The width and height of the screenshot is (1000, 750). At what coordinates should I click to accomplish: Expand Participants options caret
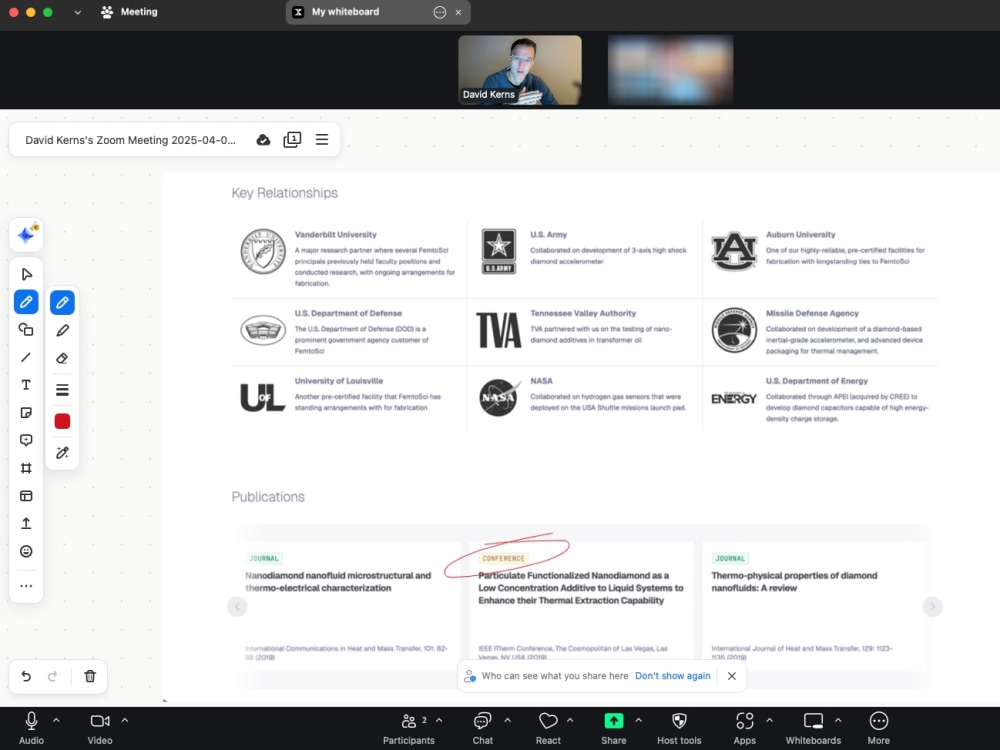439,721
